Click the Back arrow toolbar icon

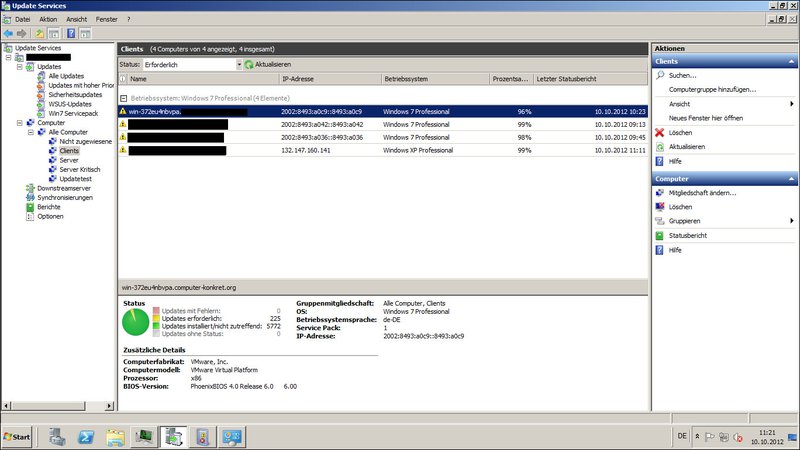(x=8, y=34)
